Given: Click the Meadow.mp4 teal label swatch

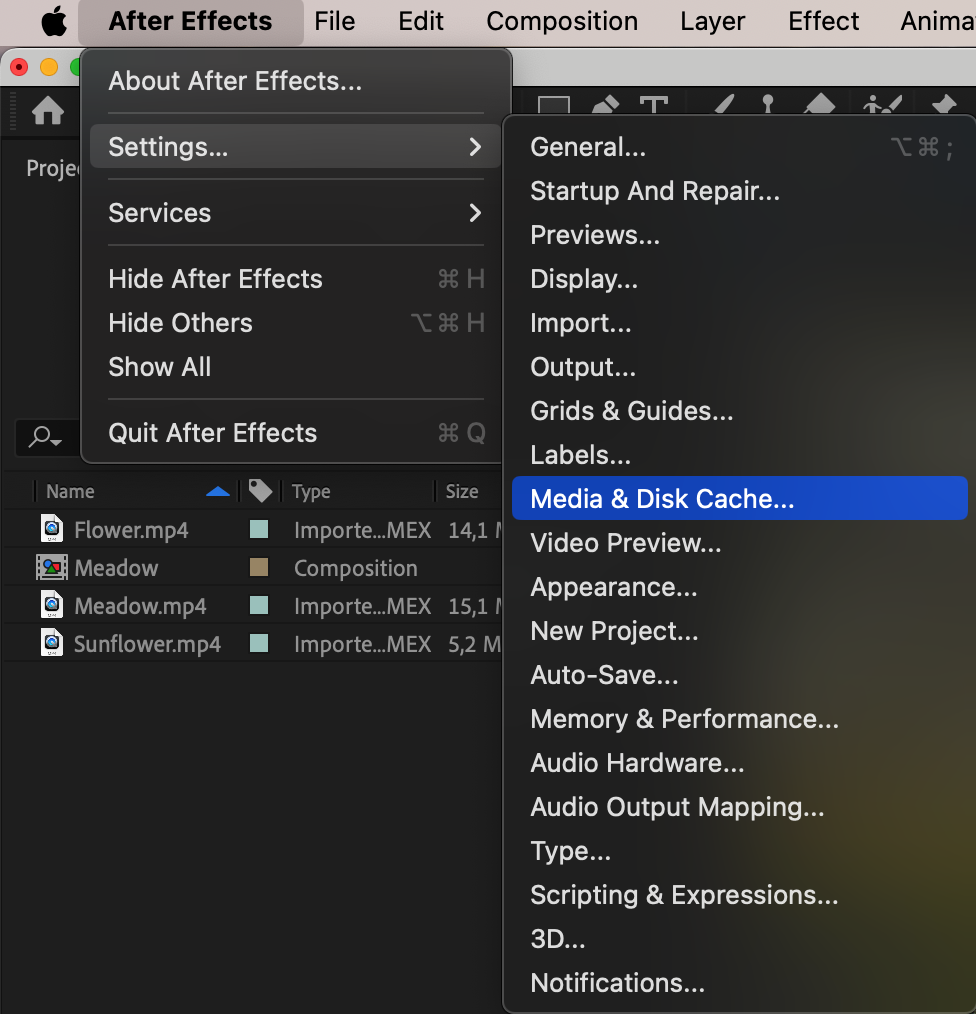Looking at the screenshot, I should [x=259, y=606].
